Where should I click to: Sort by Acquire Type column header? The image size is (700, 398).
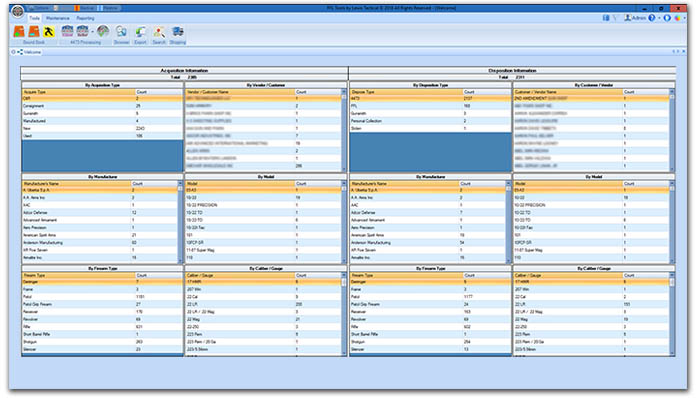[x=79, y=91]
